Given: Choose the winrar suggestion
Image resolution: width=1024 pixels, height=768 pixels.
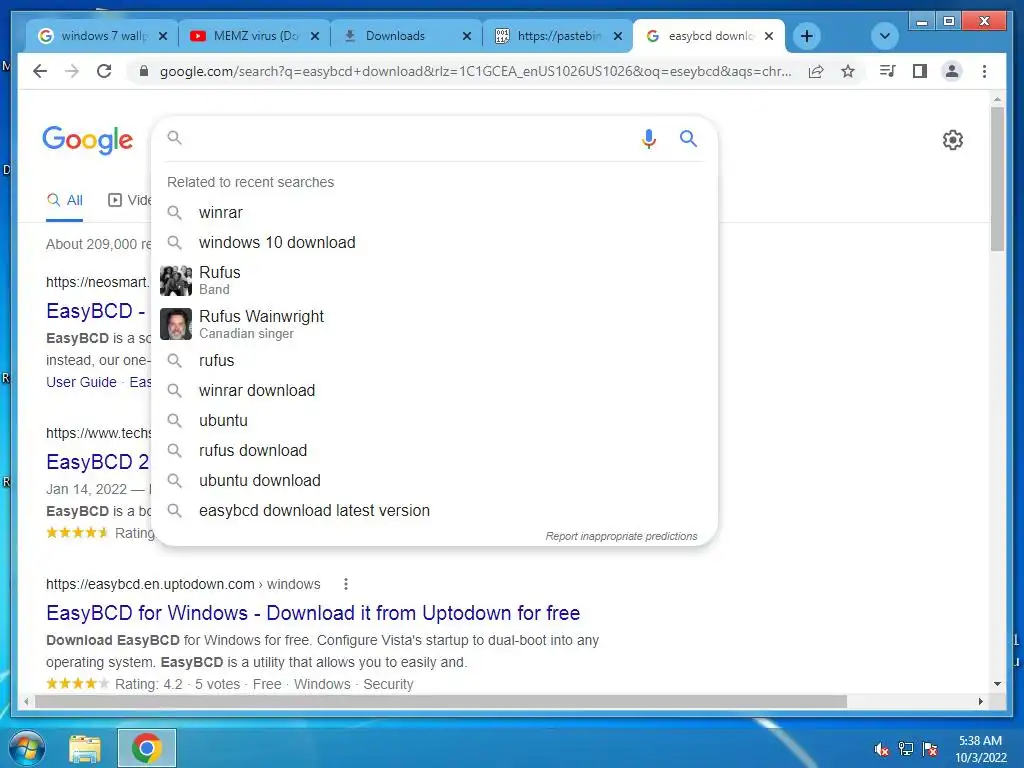Looking at the screenshot, I should pos(434,212).
